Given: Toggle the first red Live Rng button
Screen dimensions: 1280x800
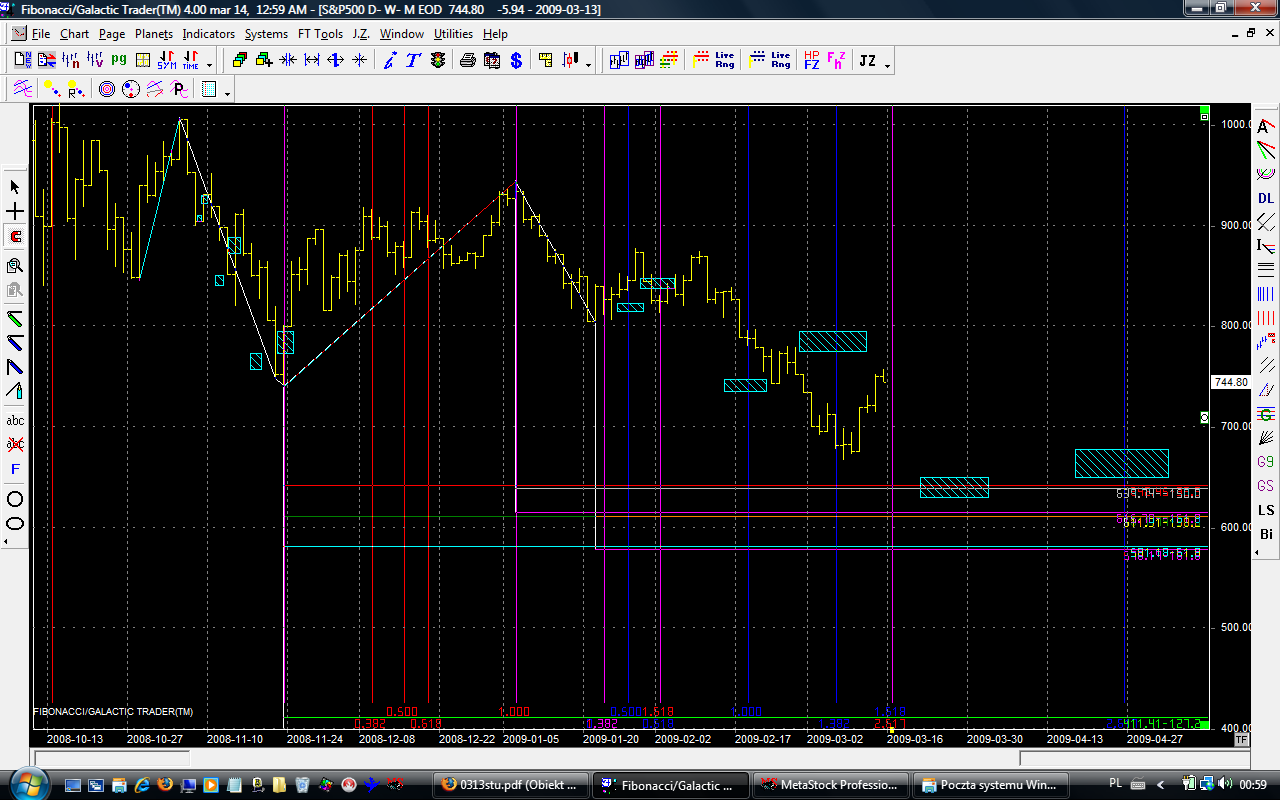Looking at the screenshot, I should tap(714, 60).
